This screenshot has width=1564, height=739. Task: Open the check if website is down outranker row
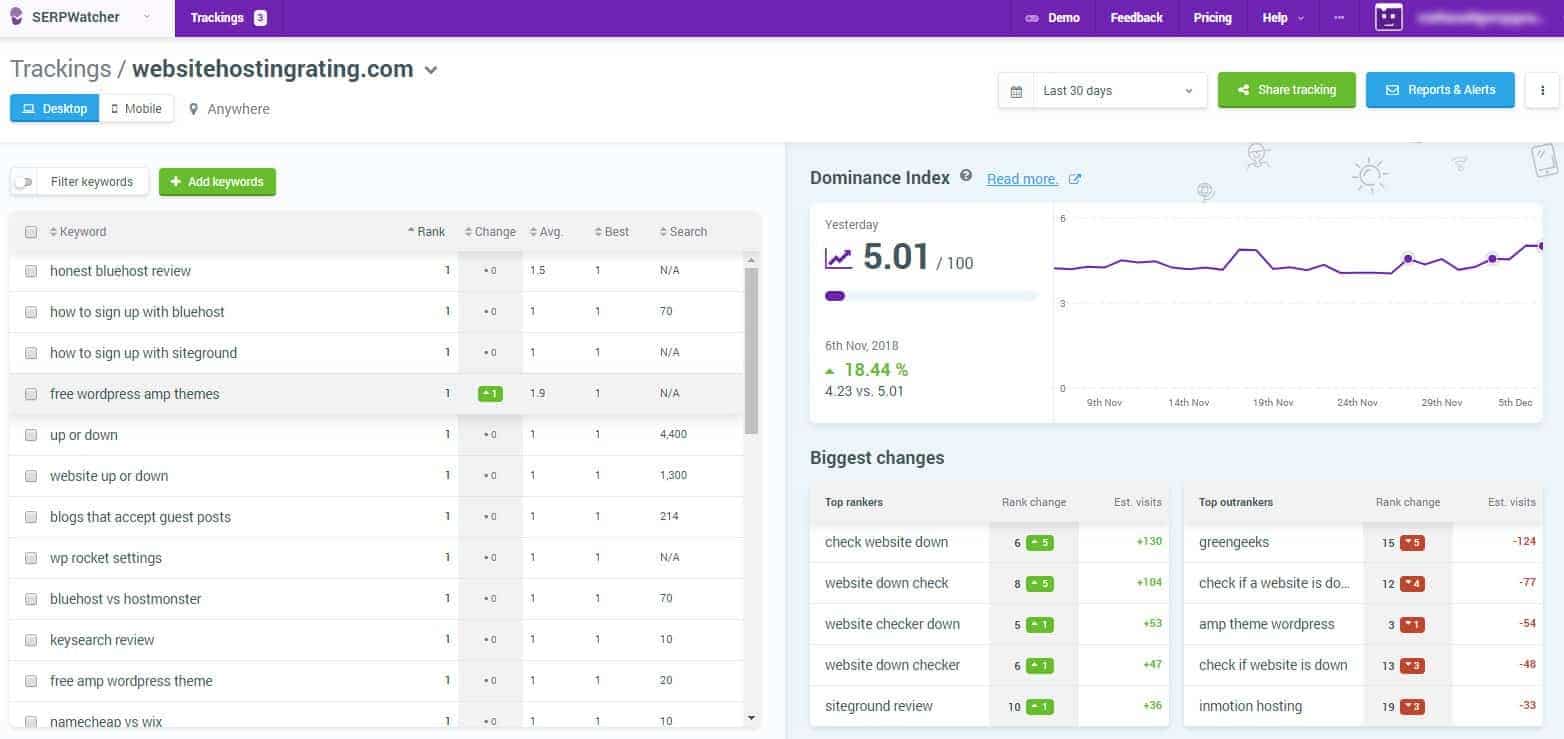[1363, 666]
